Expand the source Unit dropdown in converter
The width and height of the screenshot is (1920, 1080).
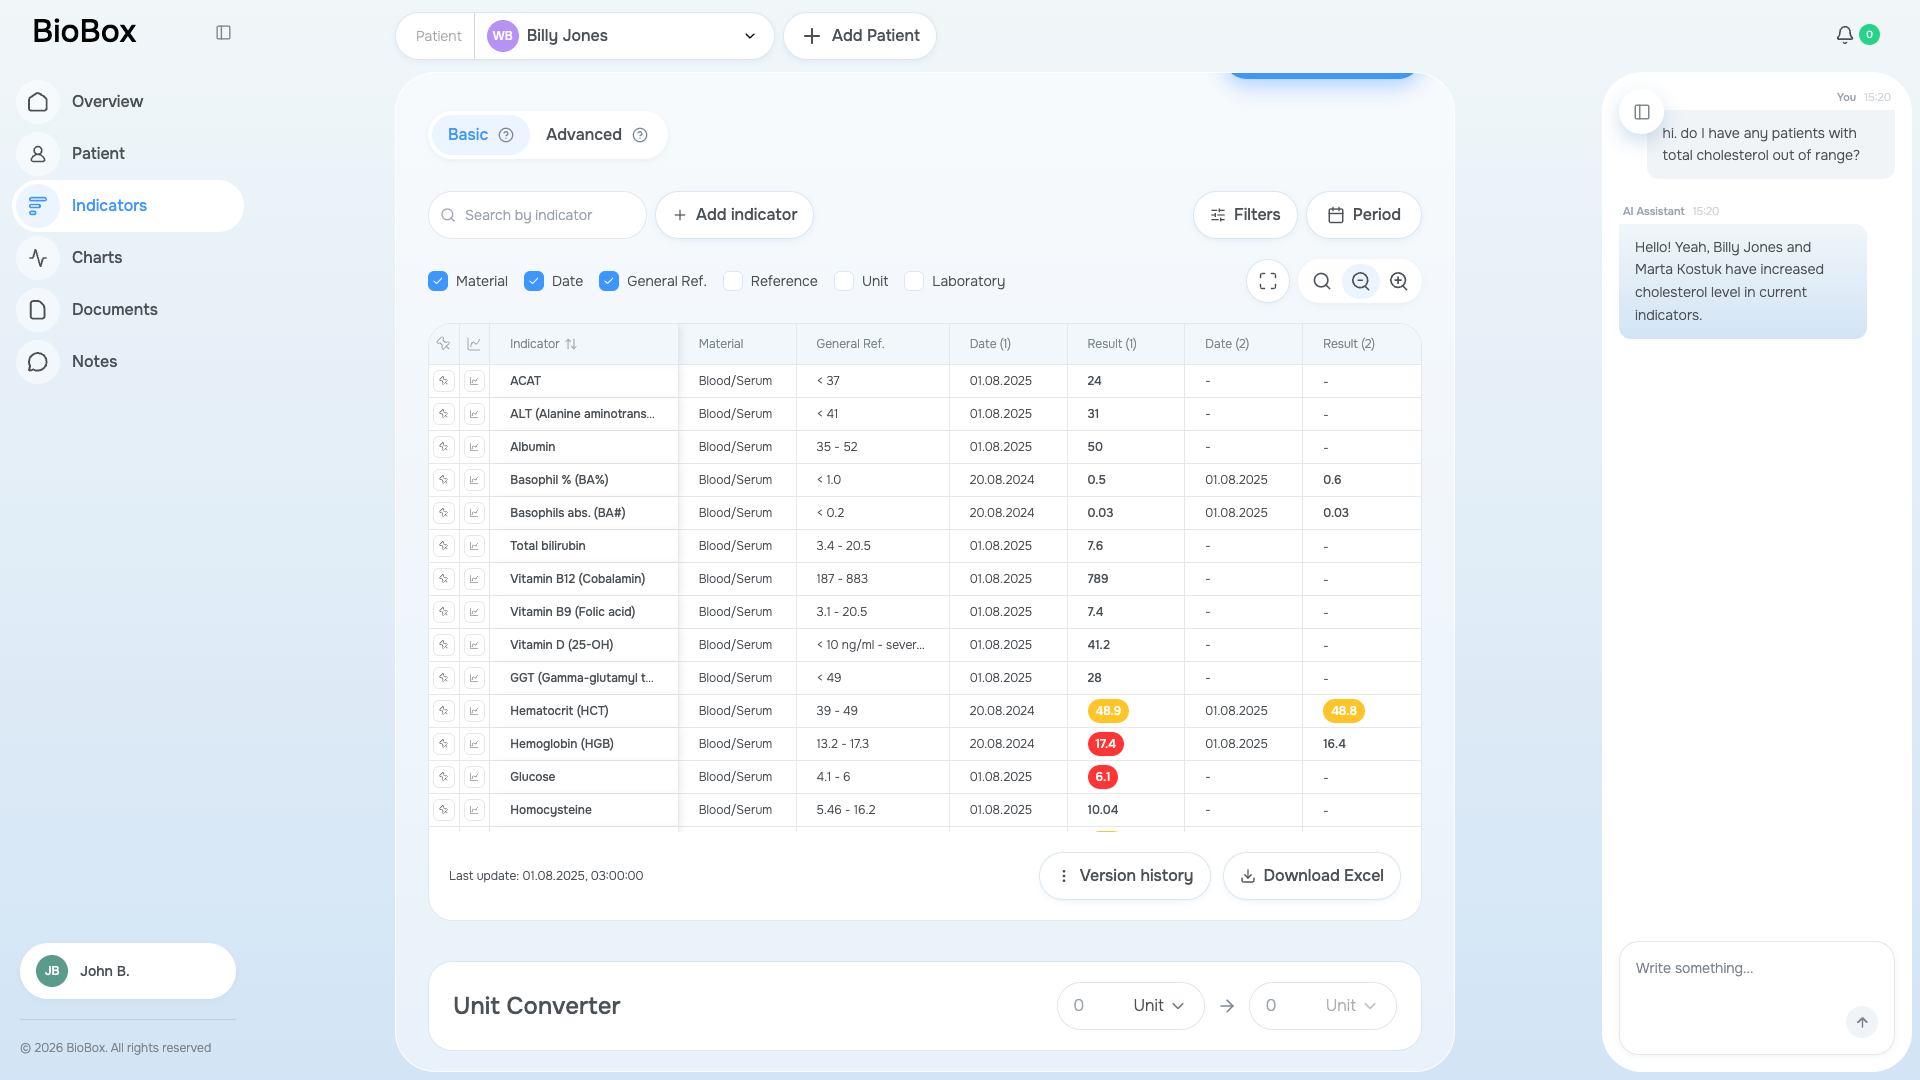tap(1158, 1006)
